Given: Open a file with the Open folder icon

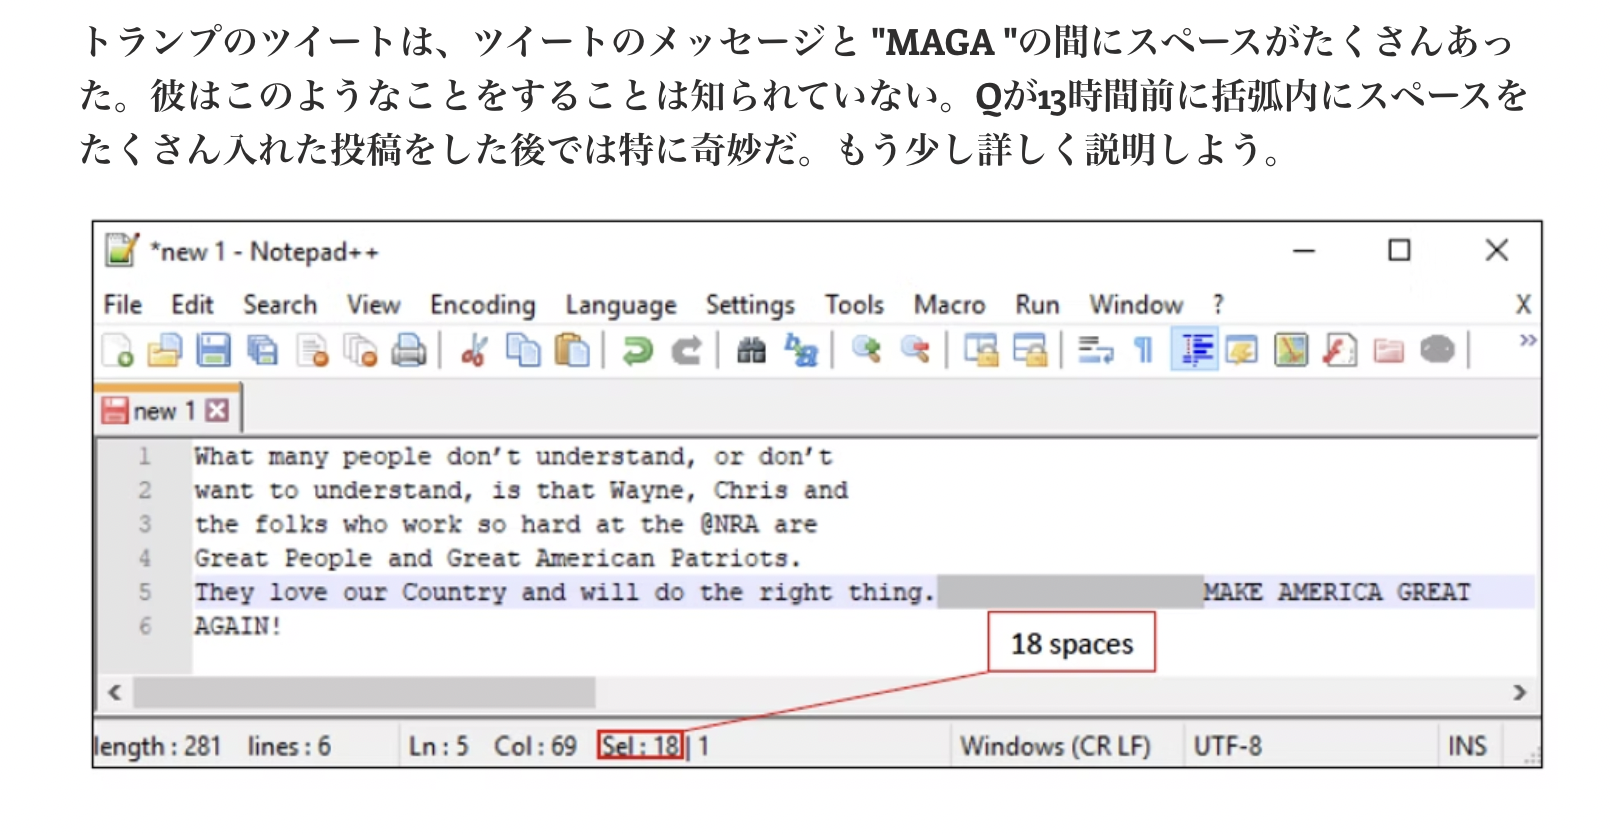Looking at the screenshot, I should [165, 350].
